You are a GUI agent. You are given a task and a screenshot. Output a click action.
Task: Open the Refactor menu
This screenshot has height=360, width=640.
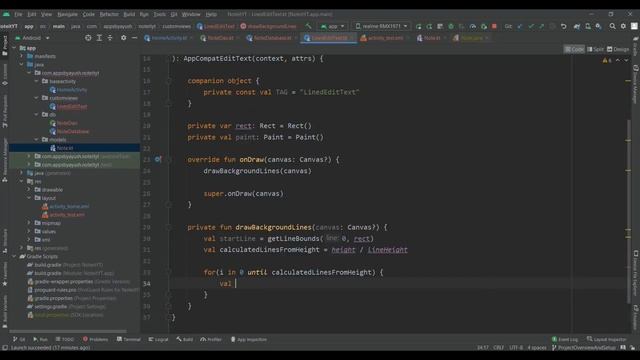[109, 14]
